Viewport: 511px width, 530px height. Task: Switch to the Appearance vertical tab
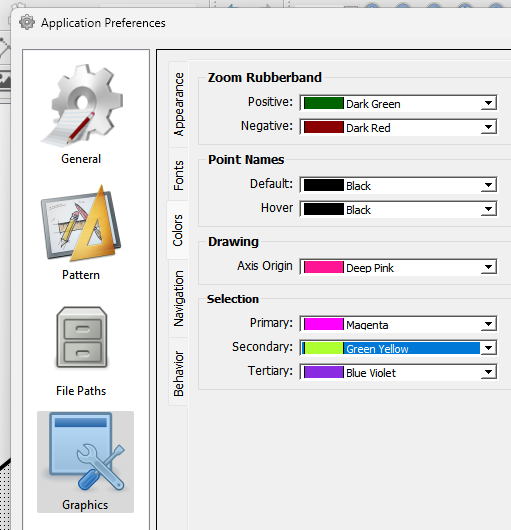[178, 104]
